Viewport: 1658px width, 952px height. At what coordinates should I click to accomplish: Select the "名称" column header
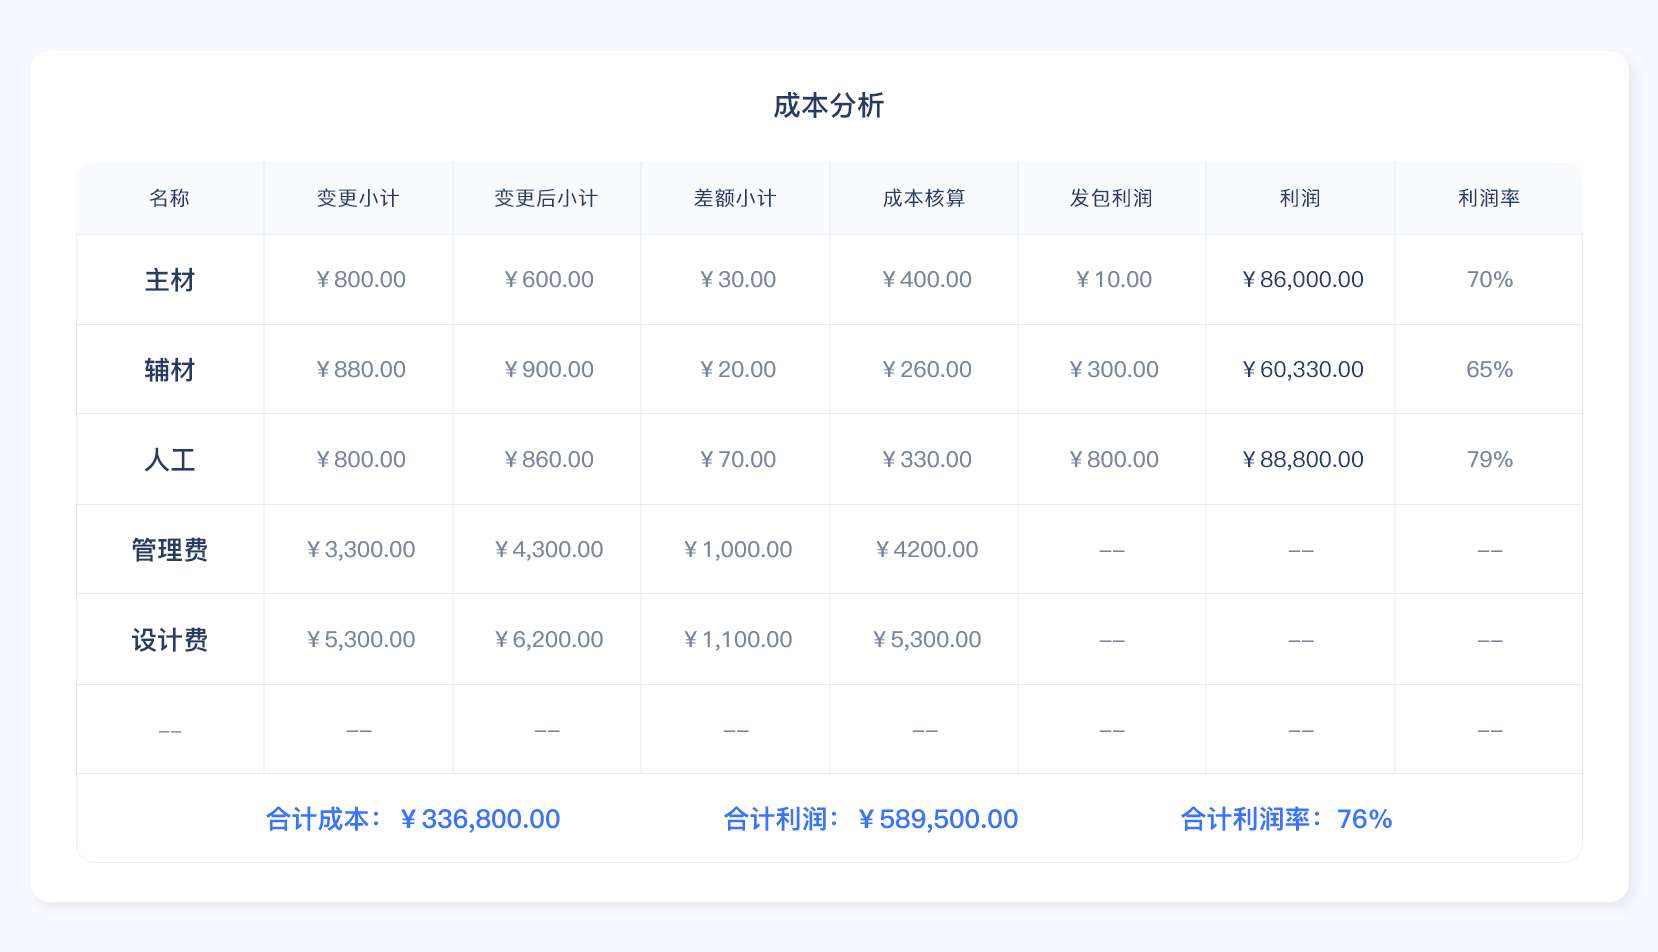(x=170, y=198)
